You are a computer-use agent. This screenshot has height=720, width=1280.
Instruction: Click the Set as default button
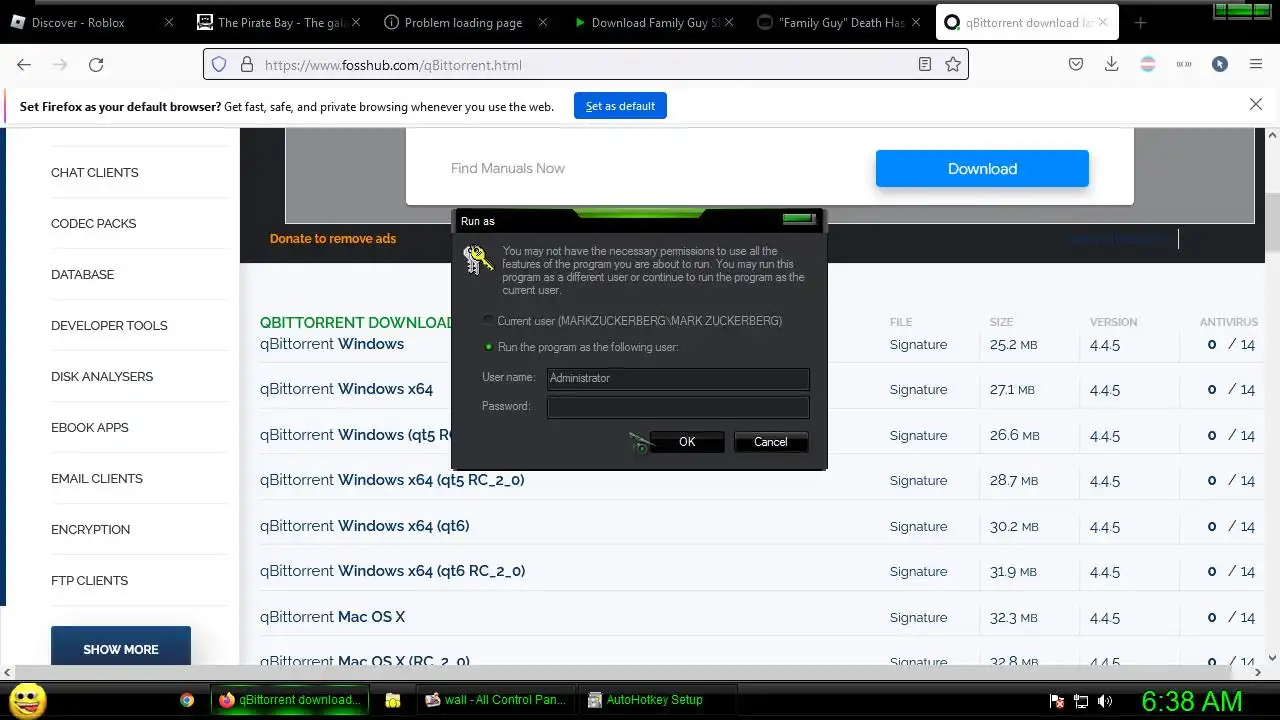(x=620, y=106)
